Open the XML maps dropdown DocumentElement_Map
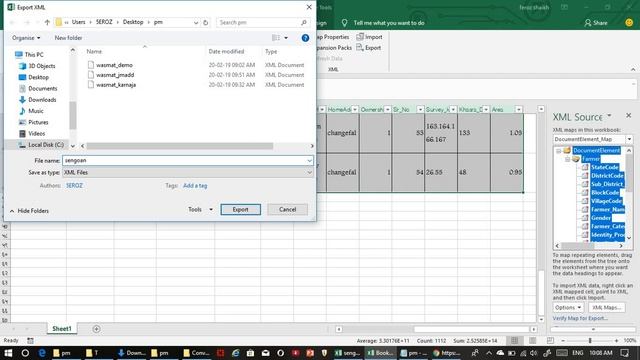 [x=629, y=139]
